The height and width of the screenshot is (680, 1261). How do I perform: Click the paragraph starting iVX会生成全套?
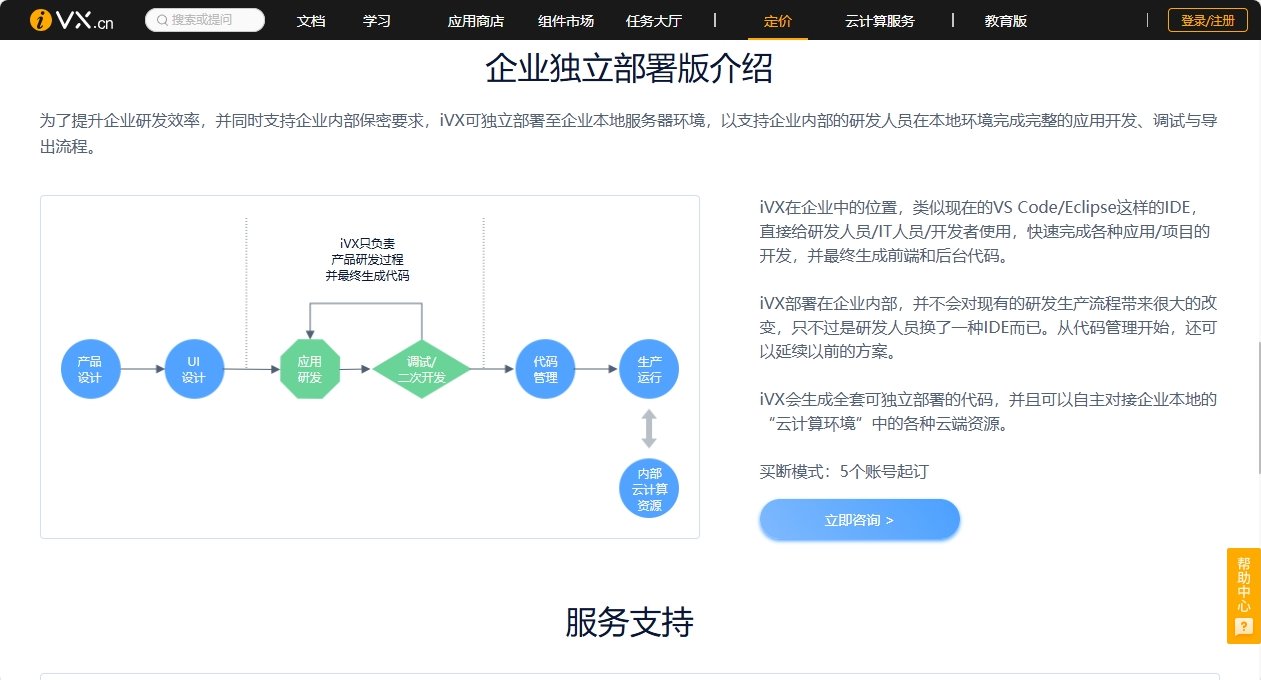coord(988,411)
